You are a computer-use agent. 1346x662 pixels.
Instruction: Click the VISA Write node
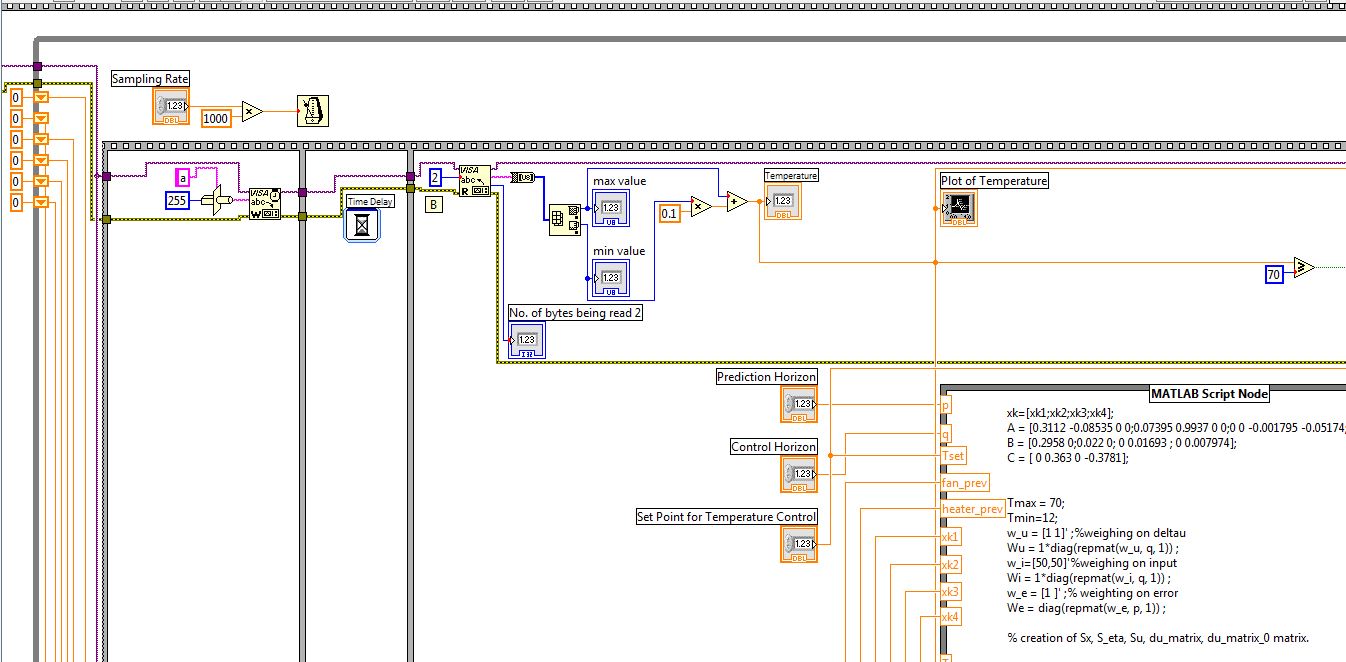coord(265,203)
